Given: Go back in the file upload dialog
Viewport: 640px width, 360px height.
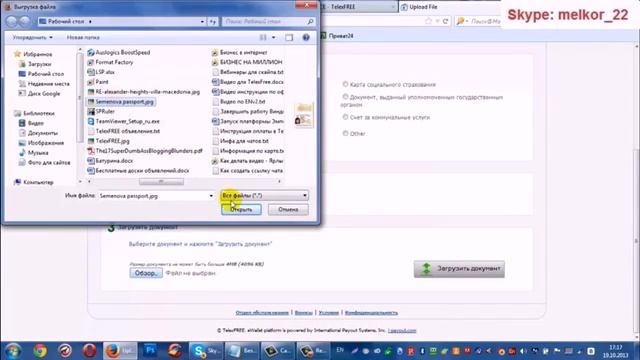Looking at the screenshot, I should [x=12, y=22].
